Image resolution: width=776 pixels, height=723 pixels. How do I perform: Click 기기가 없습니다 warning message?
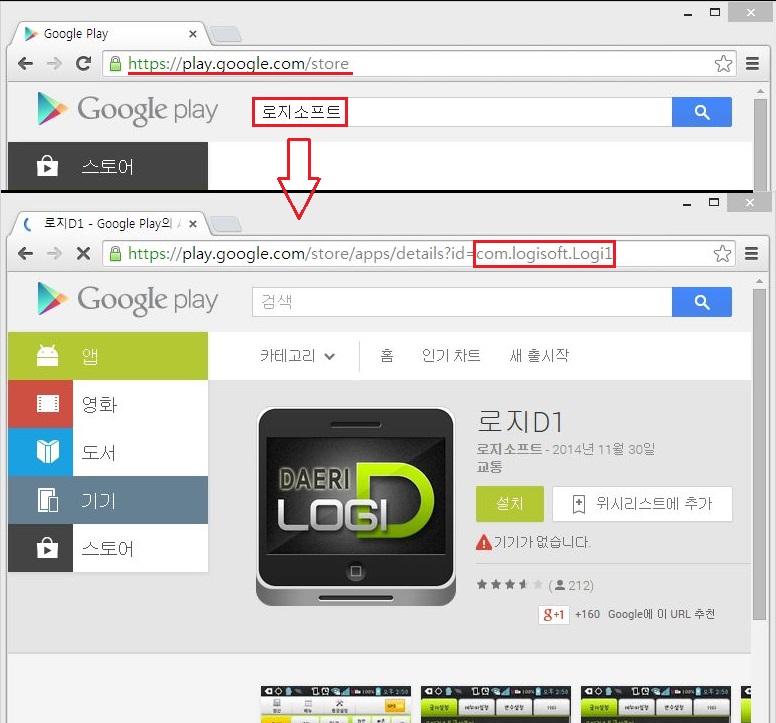coord(533,542)
